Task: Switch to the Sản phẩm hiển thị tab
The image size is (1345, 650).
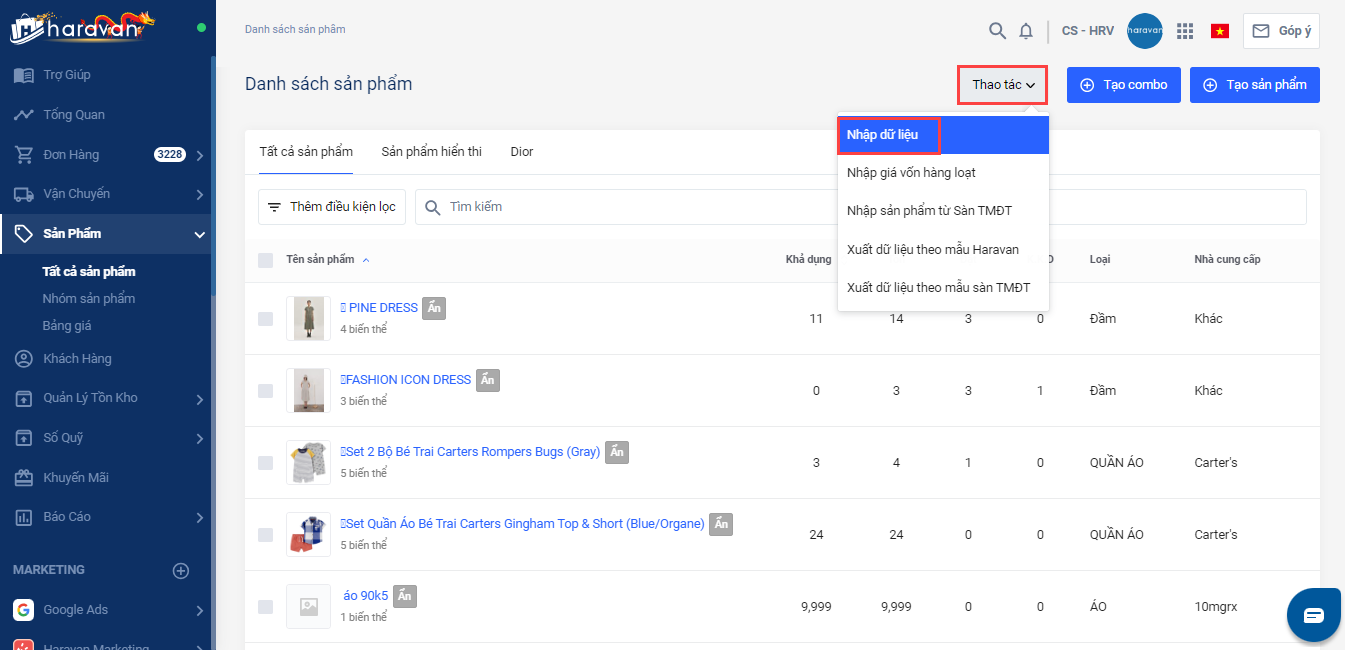Action: coord(431,152)
